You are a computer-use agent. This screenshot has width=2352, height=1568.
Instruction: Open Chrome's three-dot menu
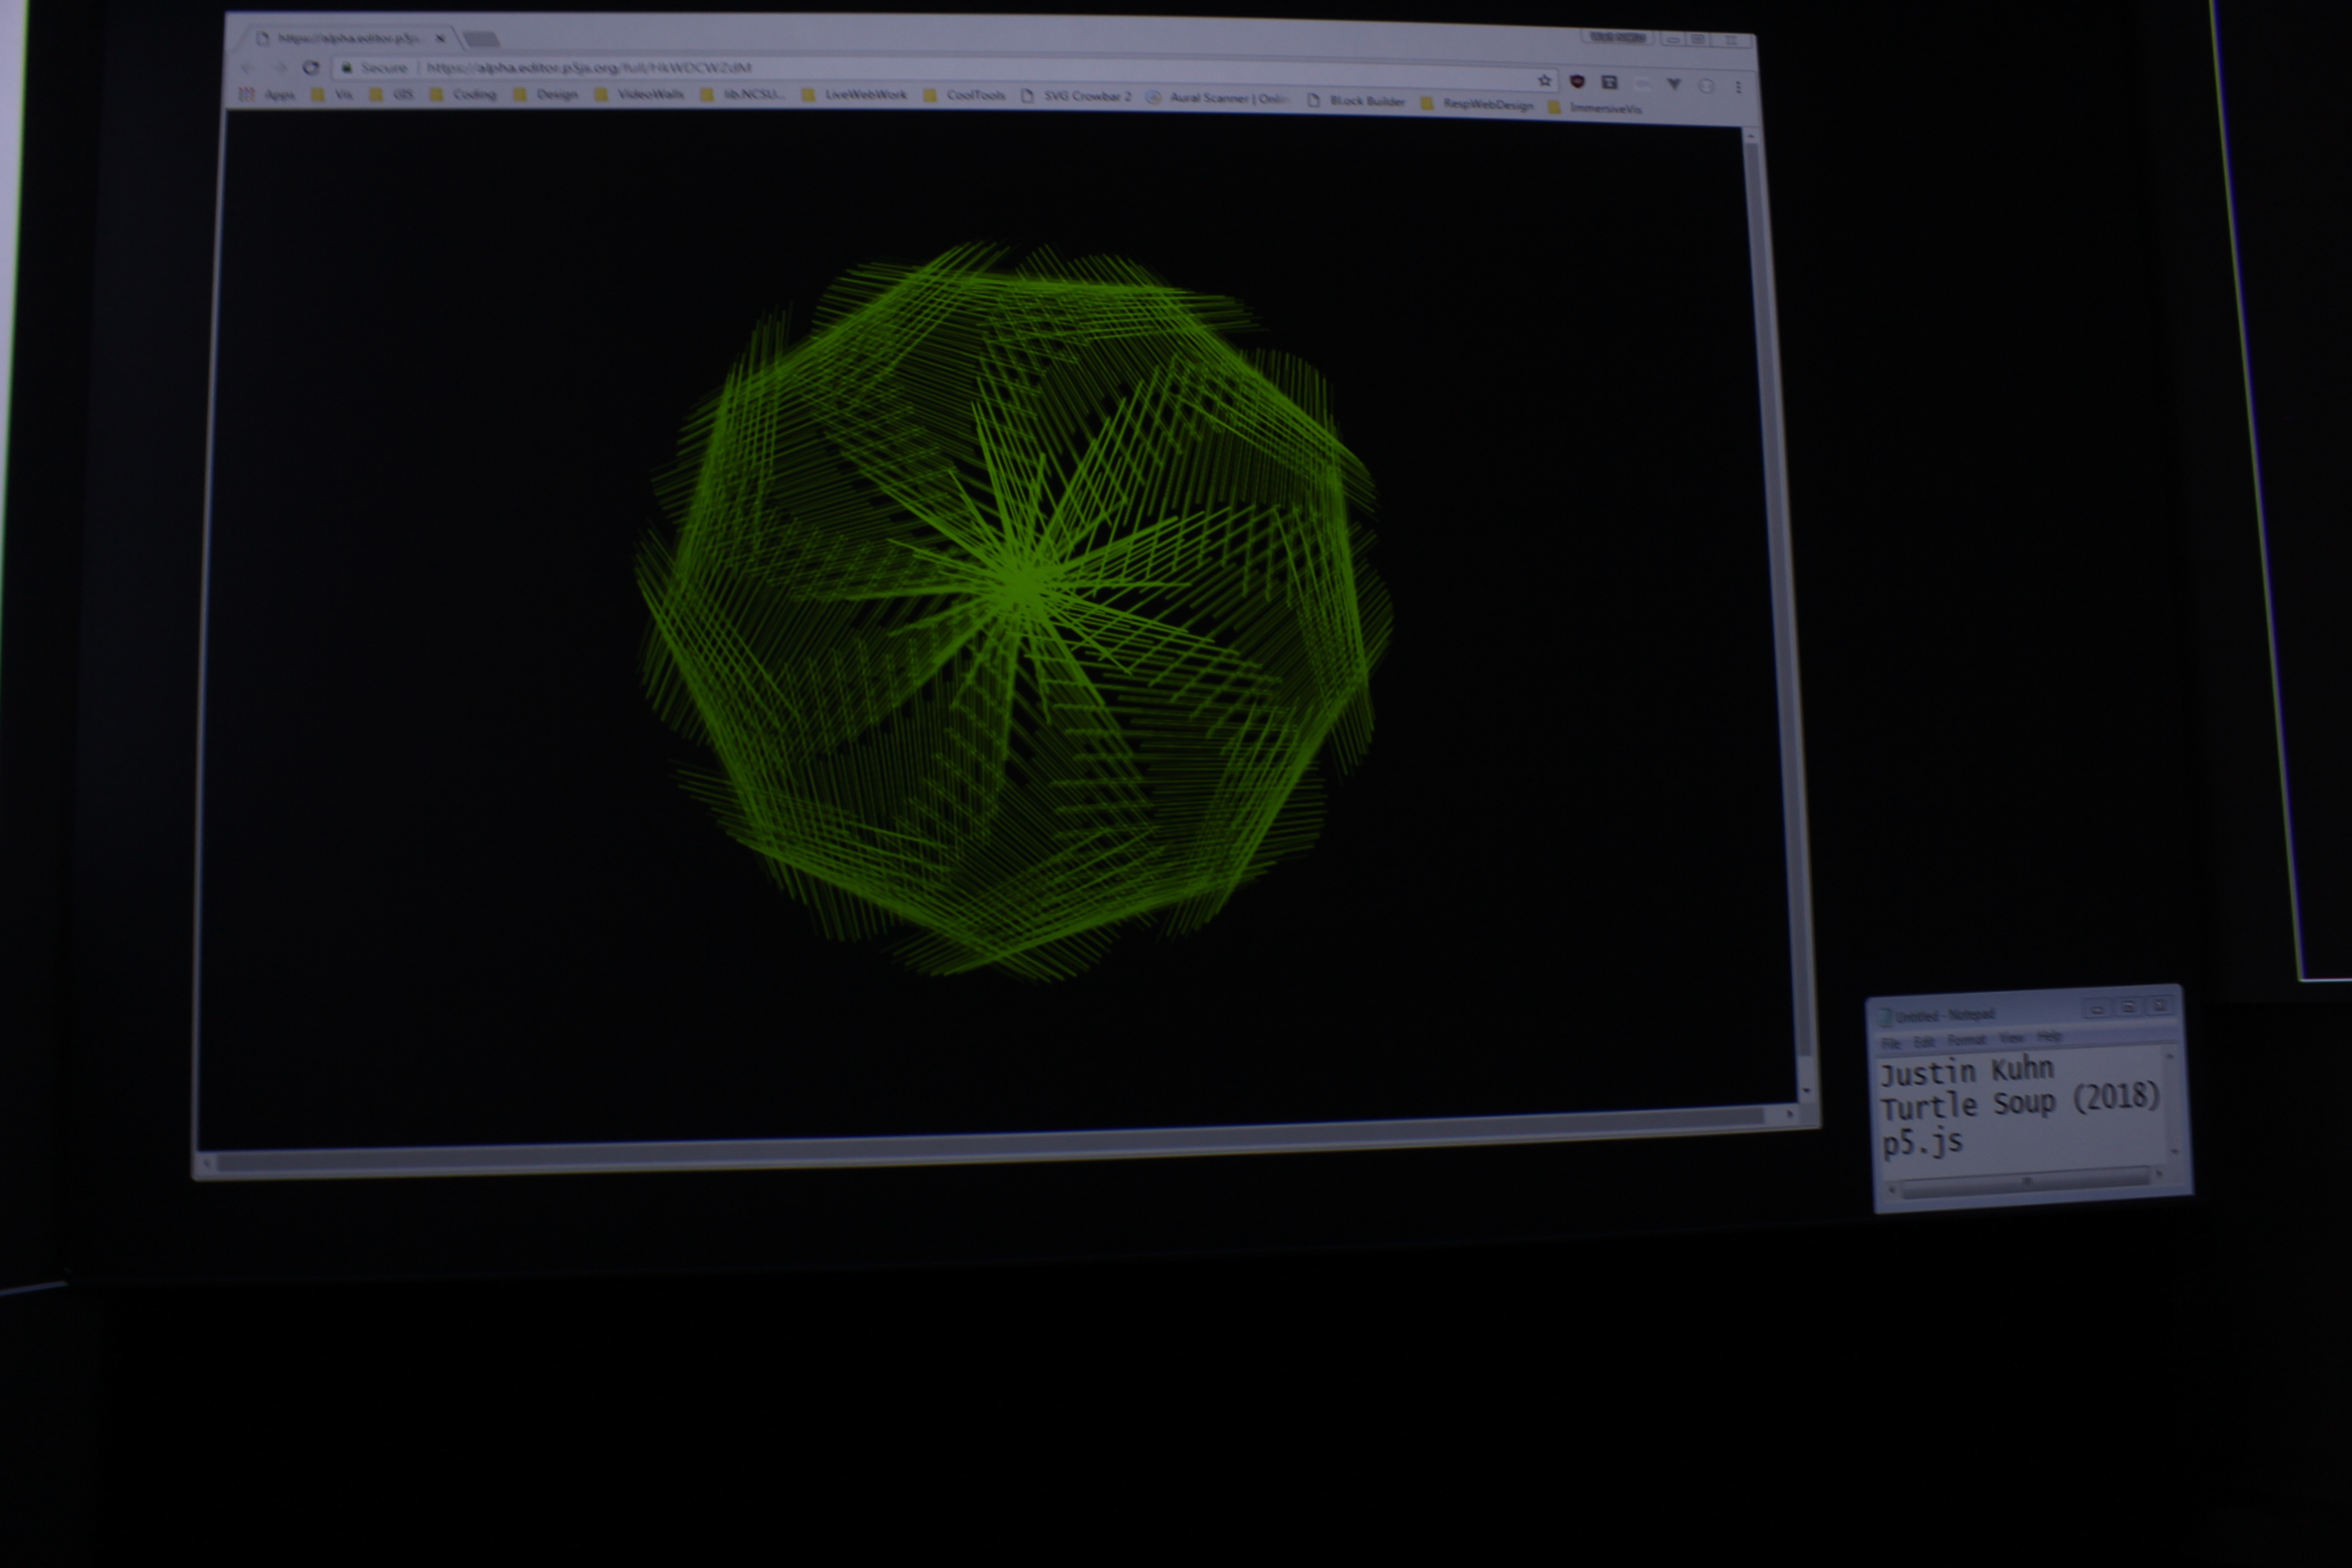[1738, 87]
